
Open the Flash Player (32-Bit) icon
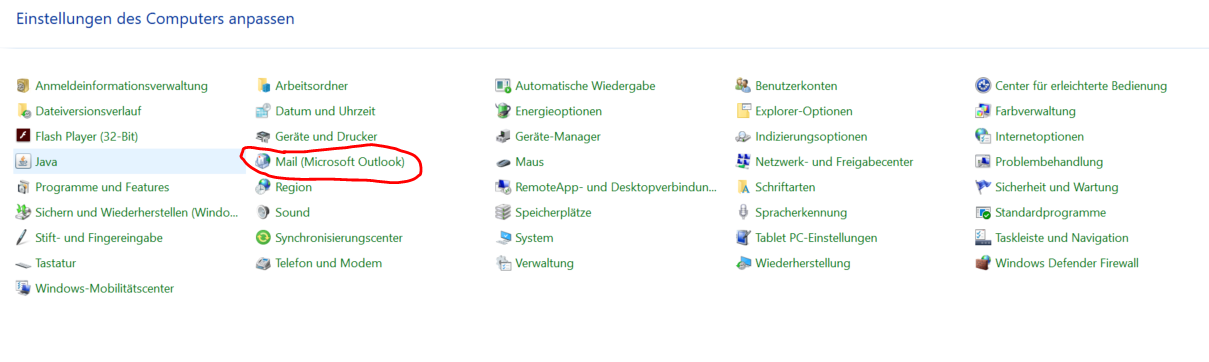pos(24,136)
